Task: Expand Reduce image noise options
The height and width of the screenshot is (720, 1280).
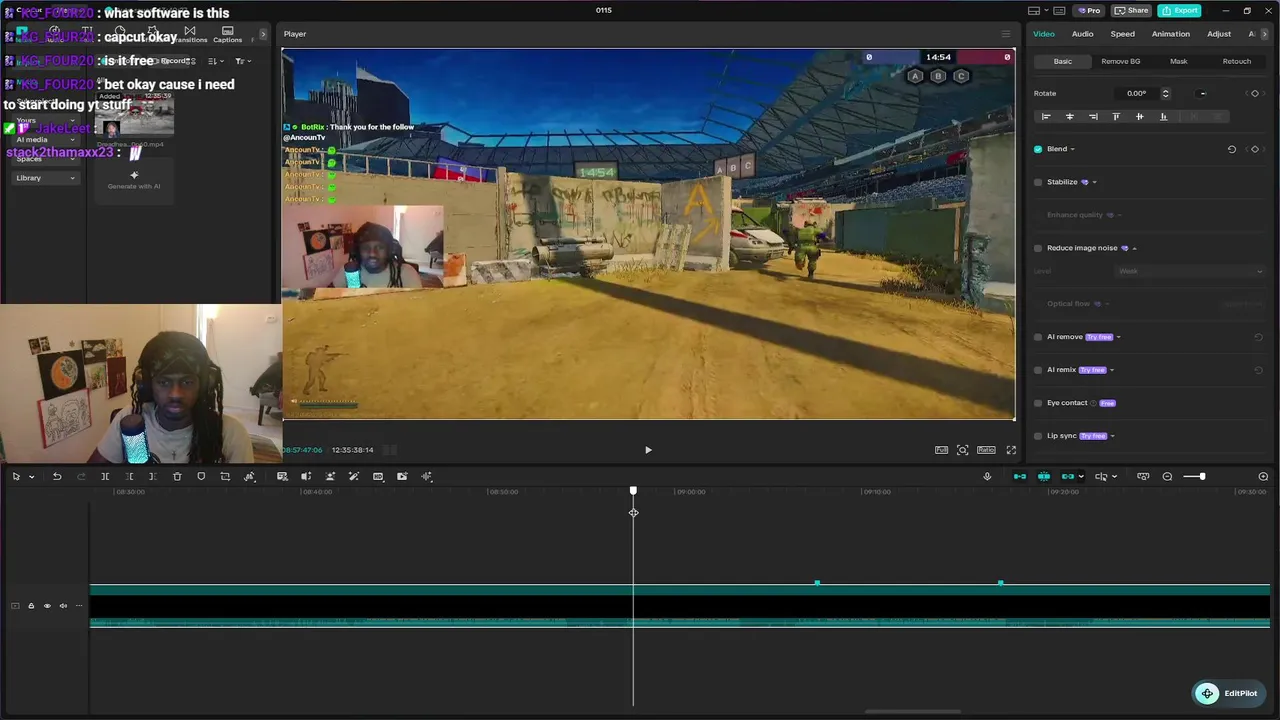Action: [1134, 249]
